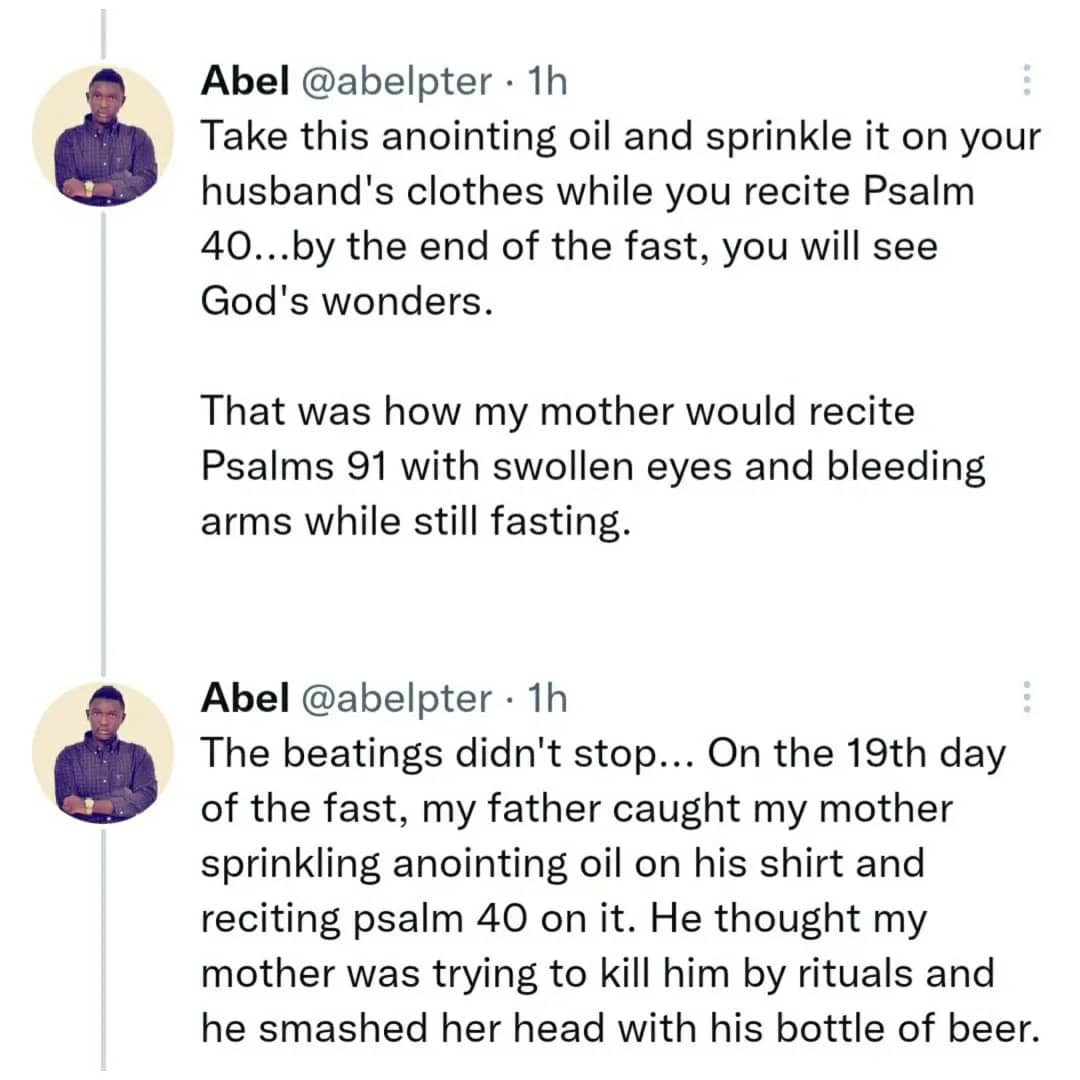Open display name Abel in first tweet header
Viewport: 1080px width, 1080px height.
pos(239,81)
